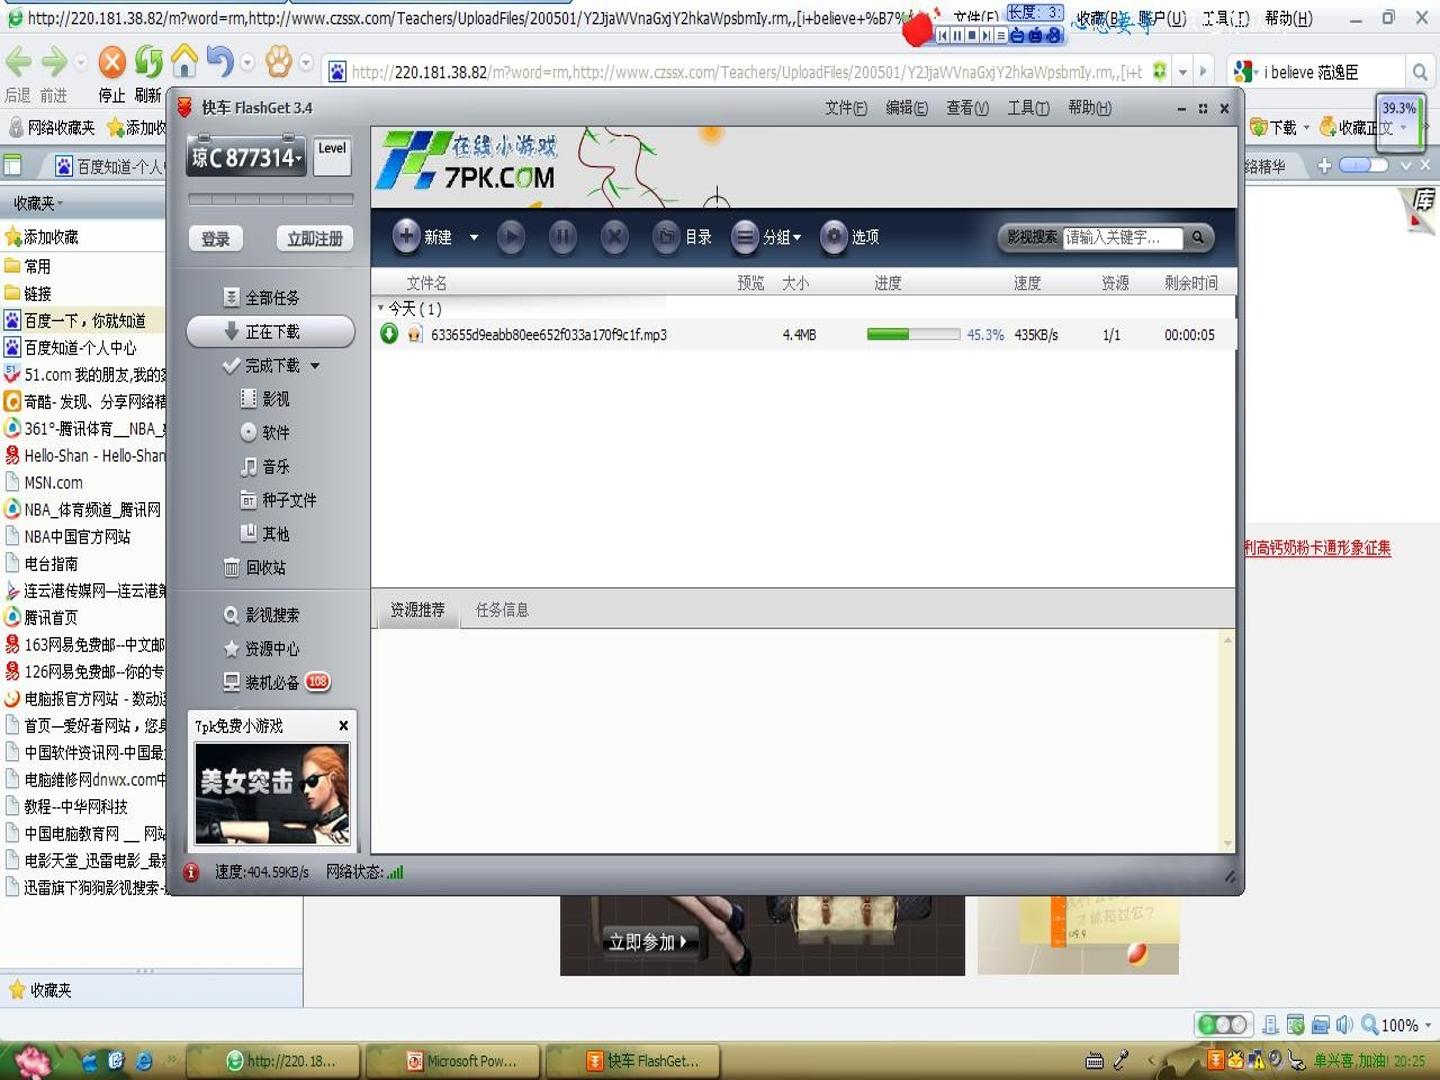The height and width of the screenshot is (1080, 1440).
Task: Click the 立即注册 button
Action: 315,239
